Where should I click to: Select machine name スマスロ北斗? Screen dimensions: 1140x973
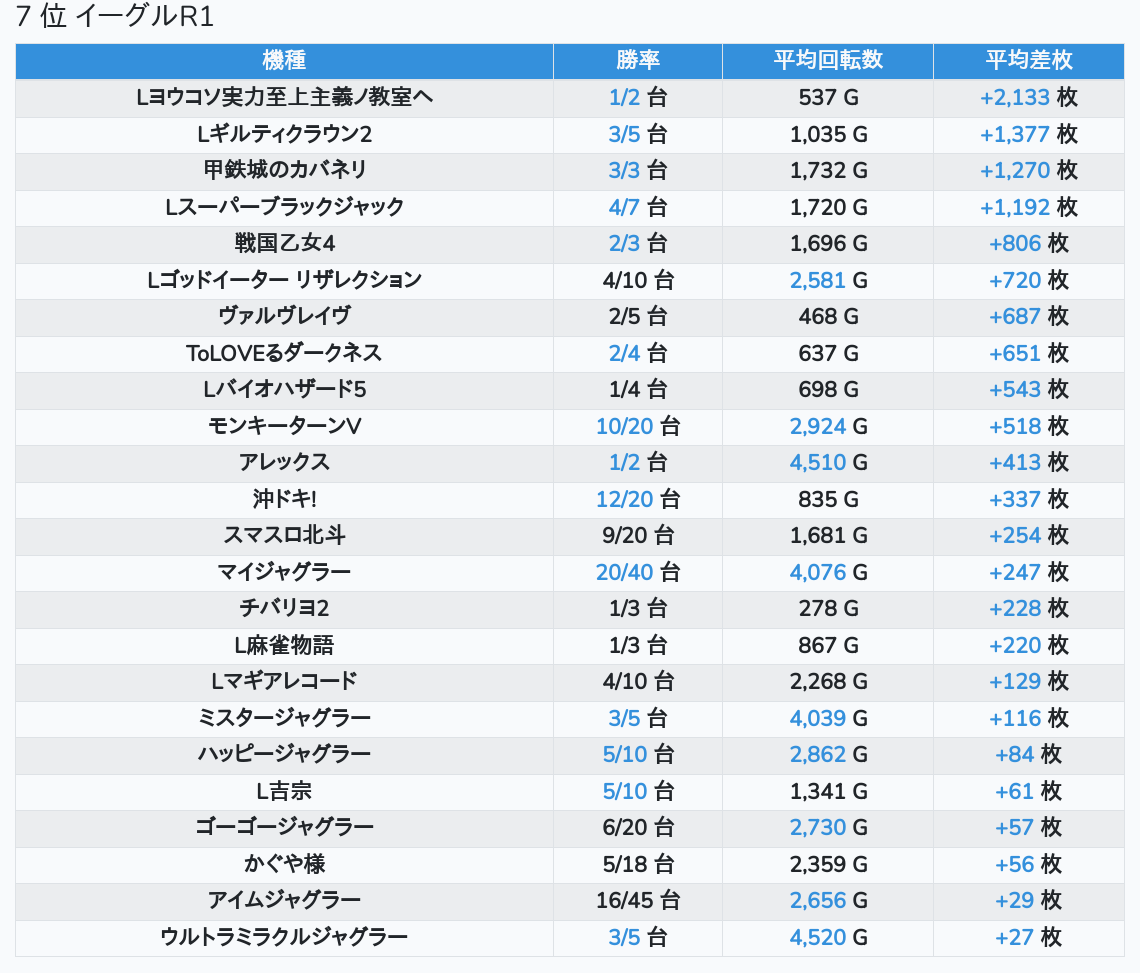coord(284,536)
